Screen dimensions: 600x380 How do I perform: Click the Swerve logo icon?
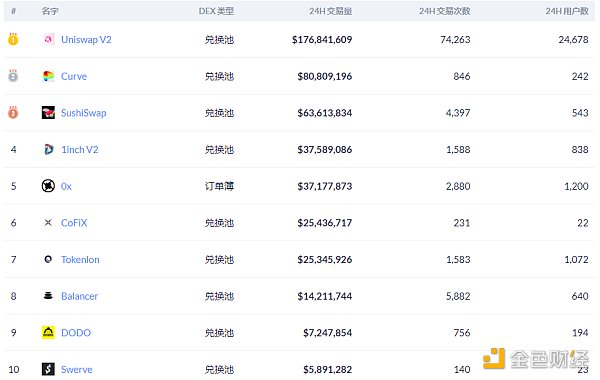pyautogui.click(x=48, y=369)
